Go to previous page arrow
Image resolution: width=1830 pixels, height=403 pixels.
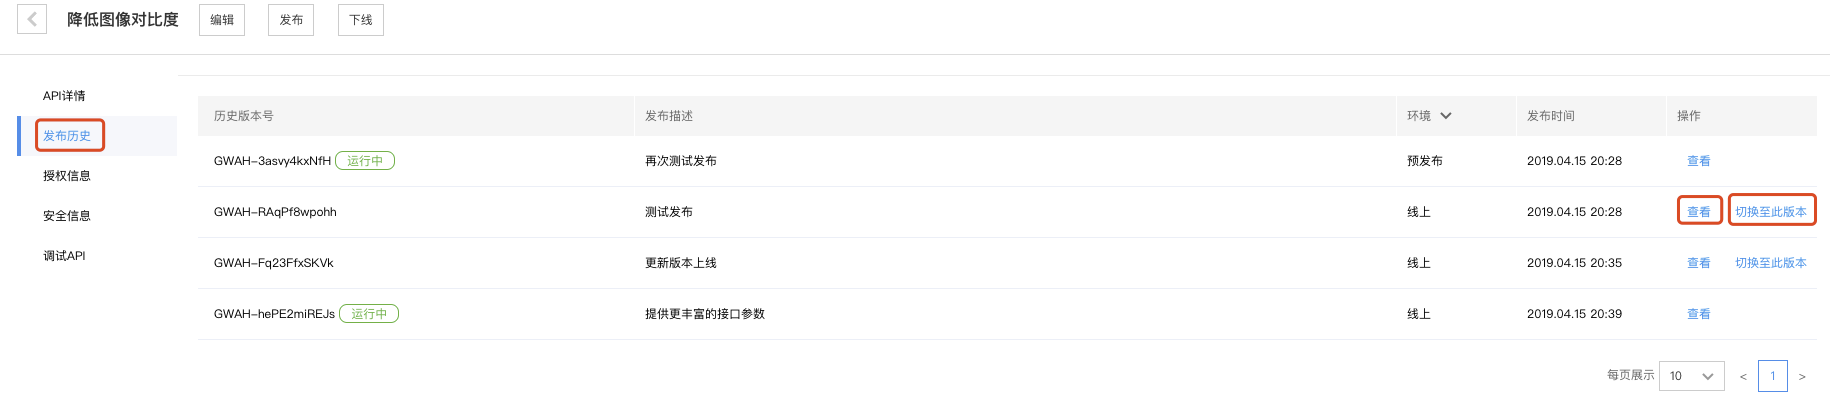point(1743,377)
